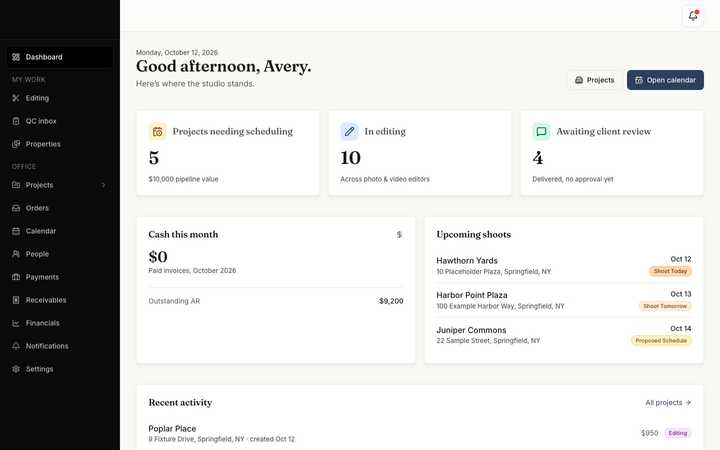Click the Editing badge on Poplar Place
This screenshot has height=450, width=720.
click(678, 433)
